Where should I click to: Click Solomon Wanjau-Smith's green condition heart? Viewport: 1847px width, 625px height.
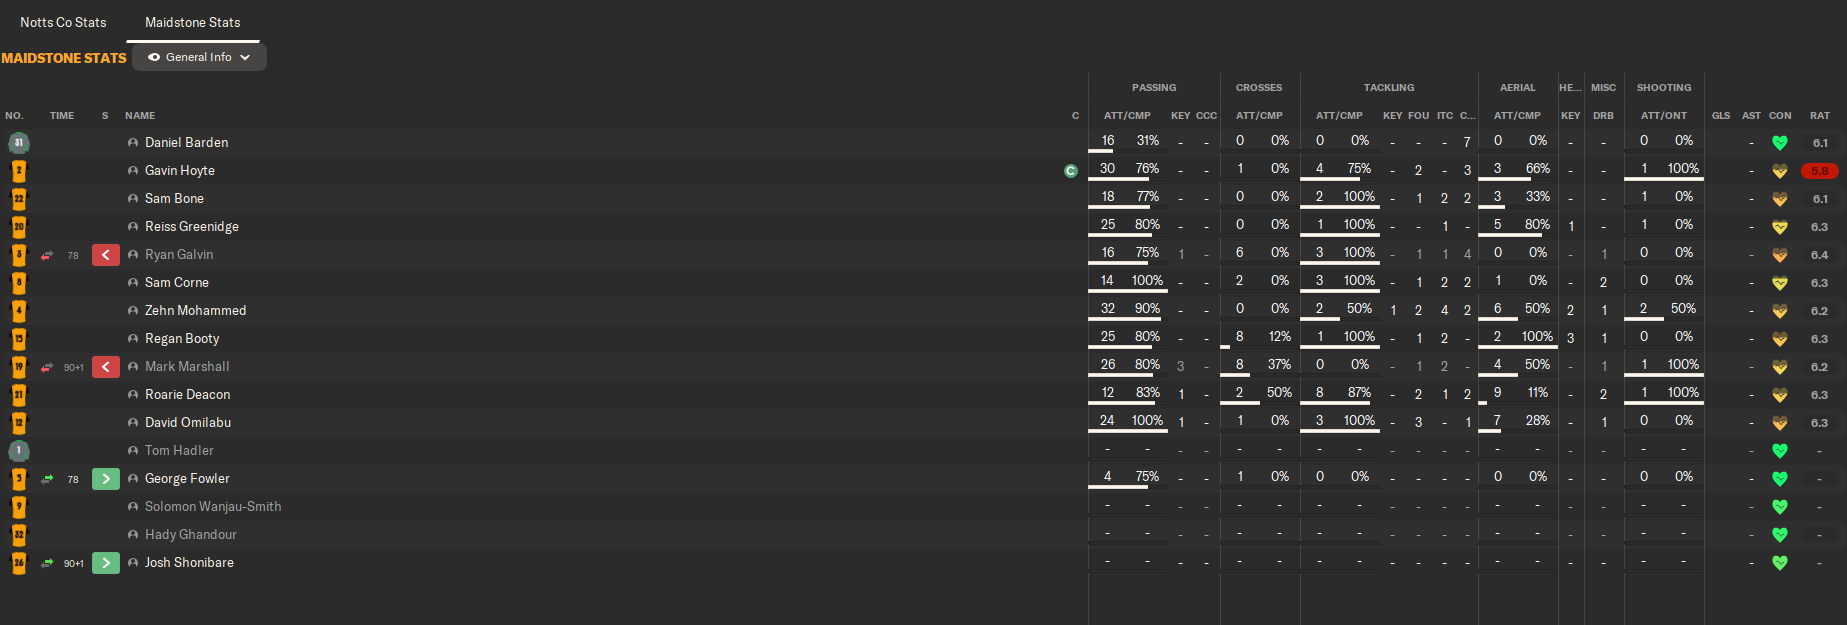(1779, 507)
